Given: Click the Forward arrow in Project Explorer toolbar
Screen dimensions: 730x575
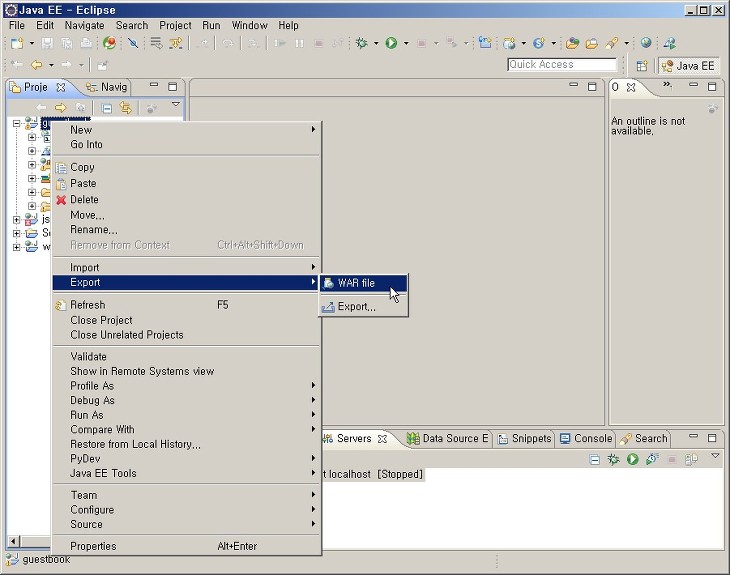Looking at the screenshot, I should (x=61, y=108).
